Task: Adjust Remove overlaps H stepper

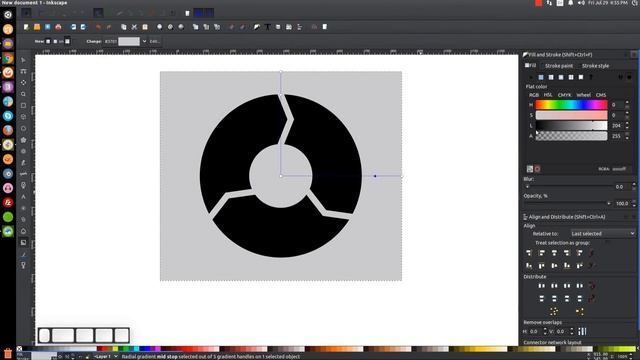Action: [545, 331]
